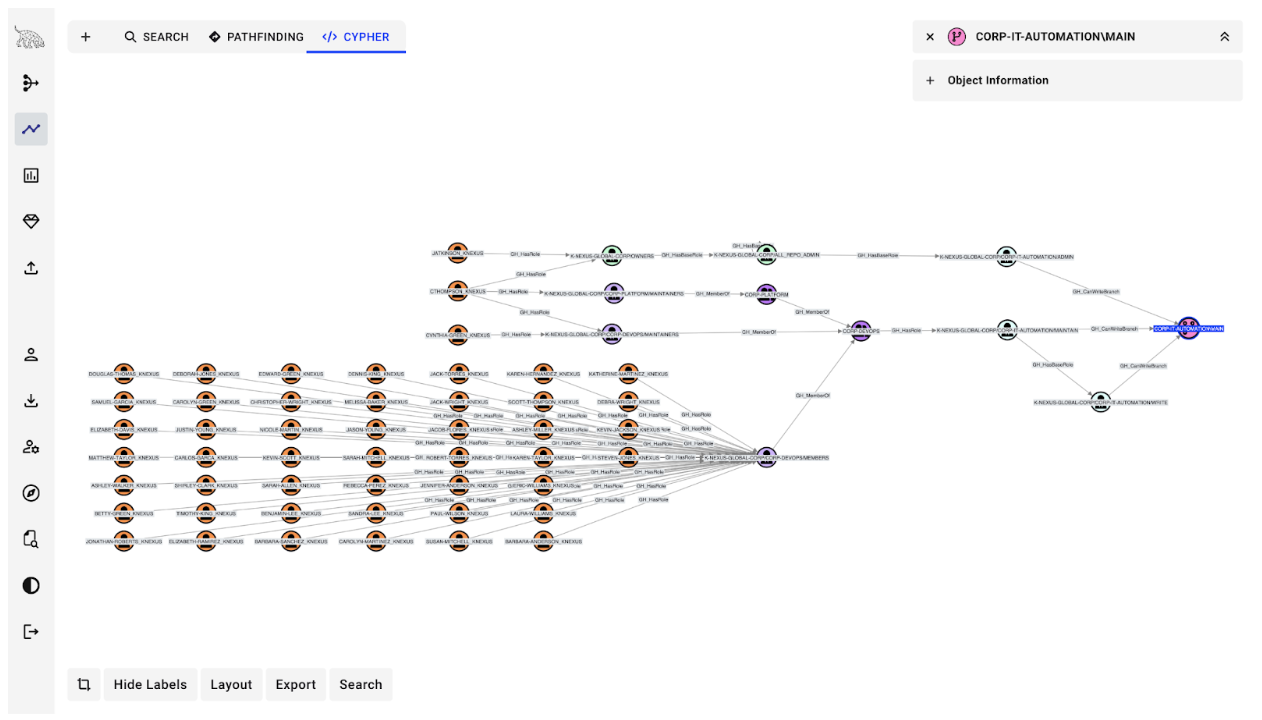Click the compass API explorer icon

point(31,493)
